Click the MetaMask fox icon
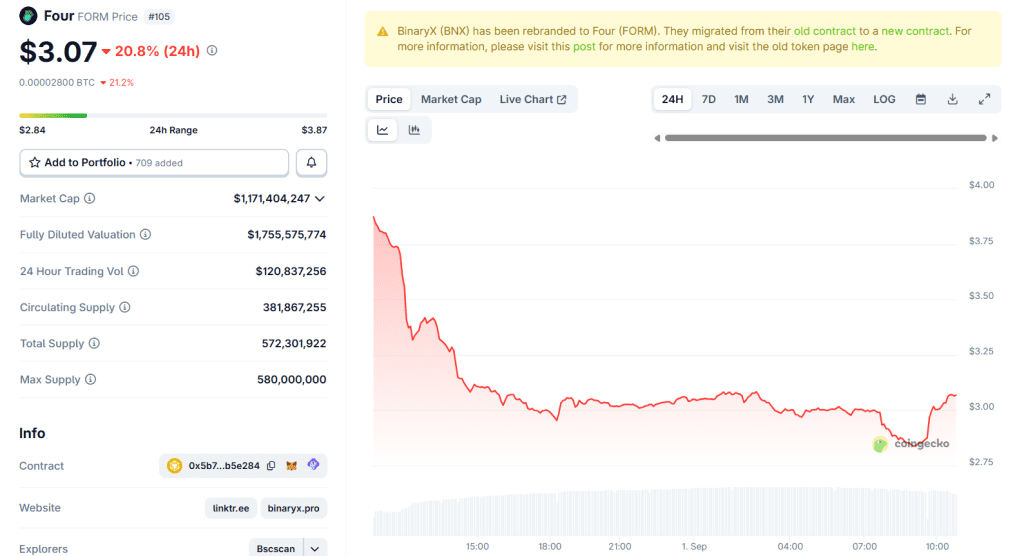 pyautogui.click(x=292, y=466)
